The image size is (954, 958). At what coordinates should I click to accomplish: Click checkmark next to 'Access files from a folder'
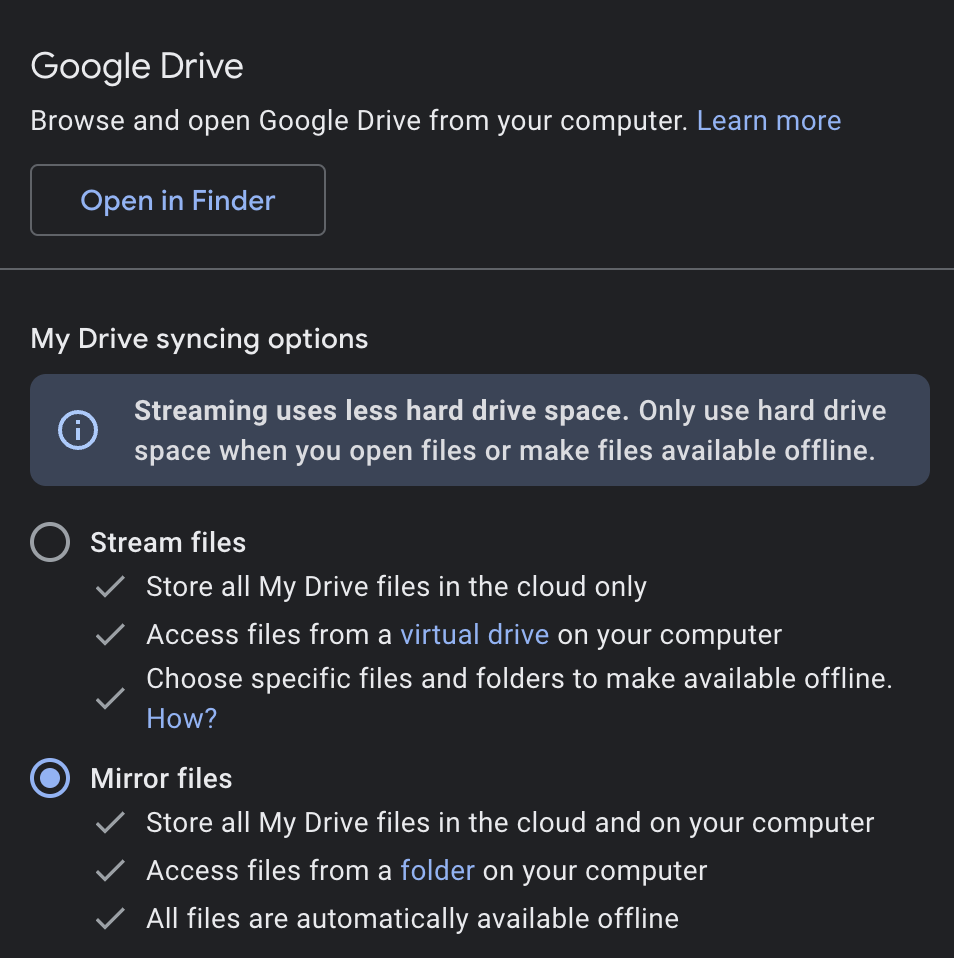click(x=111, y=870)
